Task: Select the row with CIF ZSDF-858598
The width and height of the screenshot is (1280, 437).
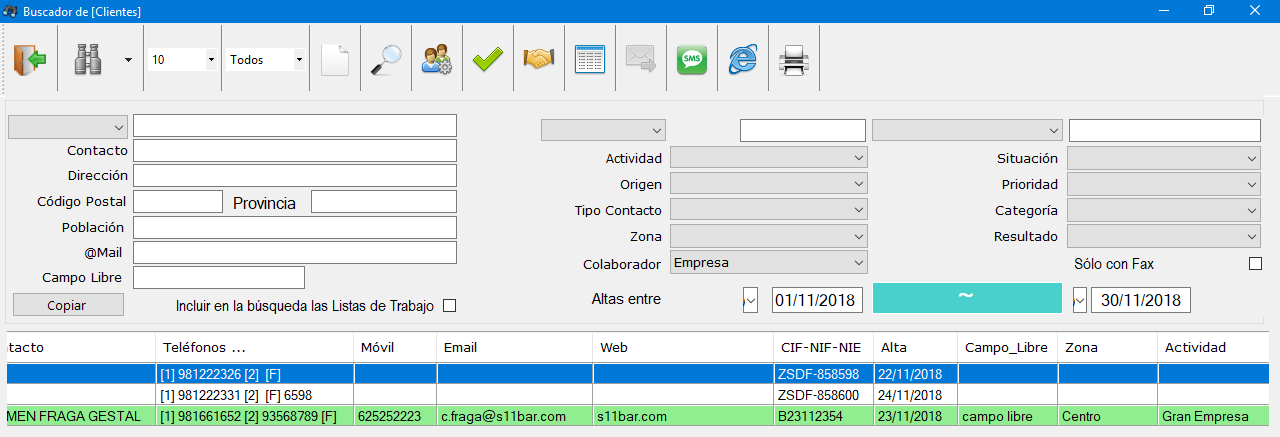Action: (640, 373)
